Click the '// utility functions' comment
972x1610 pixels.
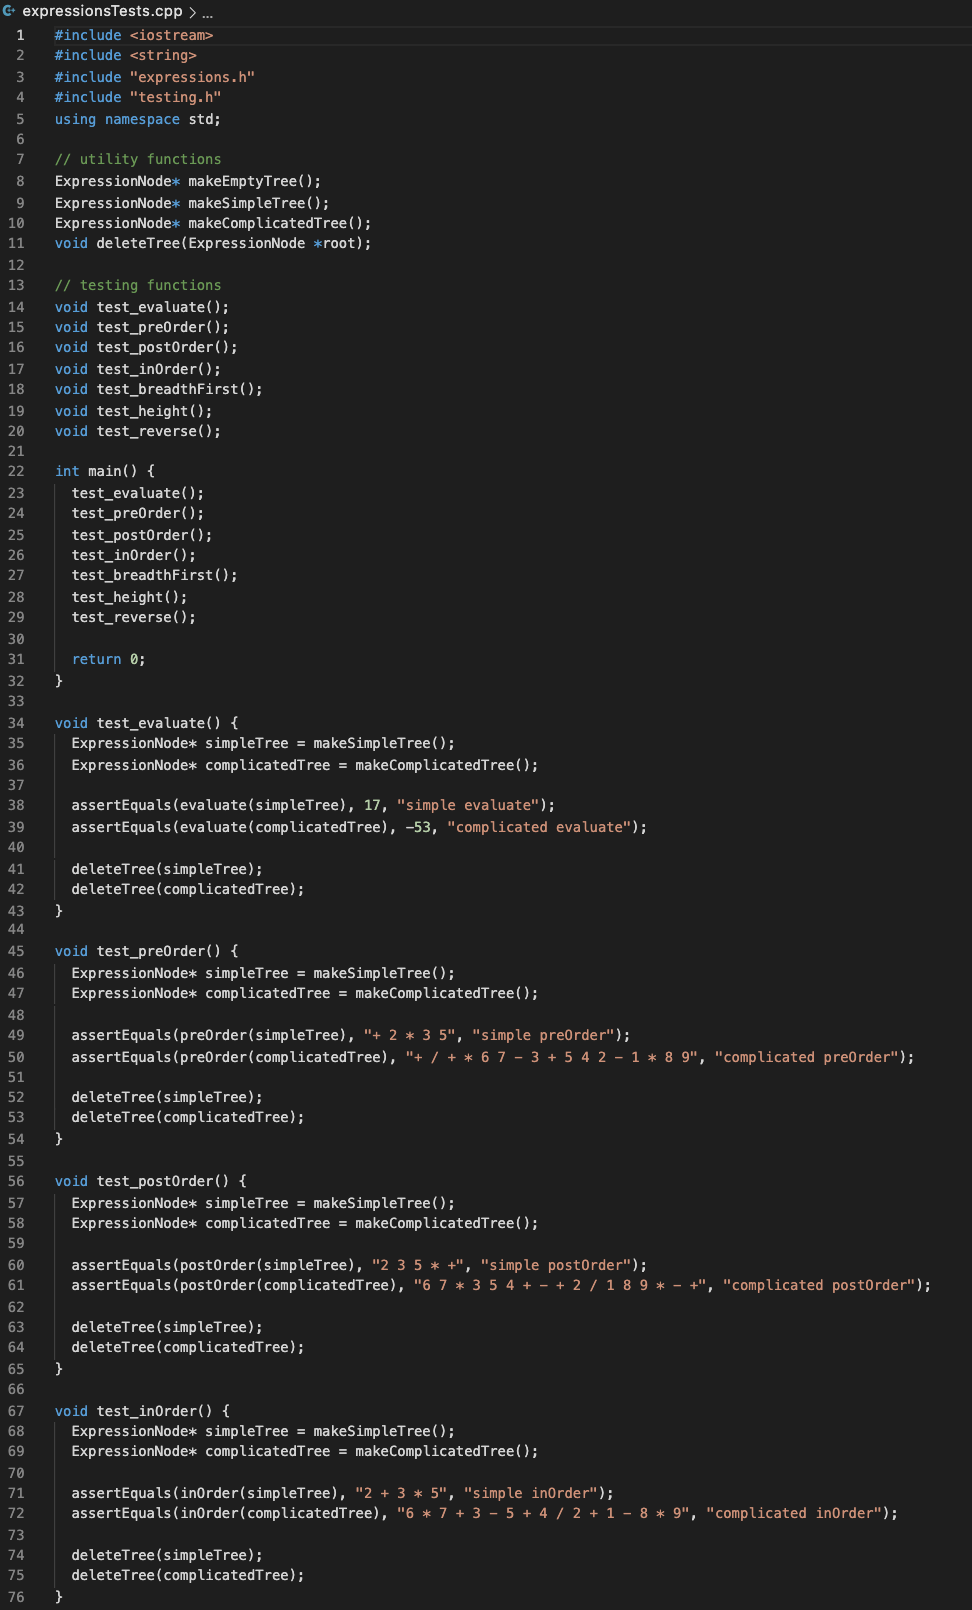click(138, 159)
